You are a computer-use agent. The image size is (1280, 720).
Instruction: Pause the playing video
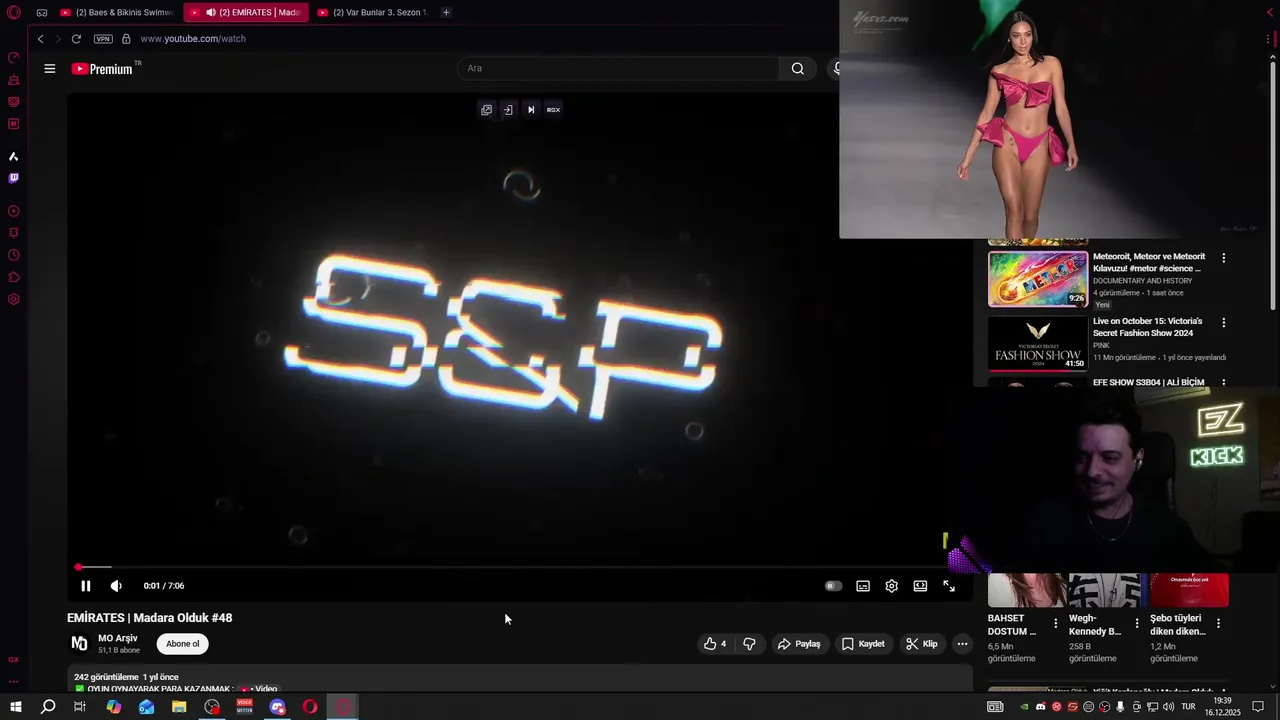tap(85, 586)
